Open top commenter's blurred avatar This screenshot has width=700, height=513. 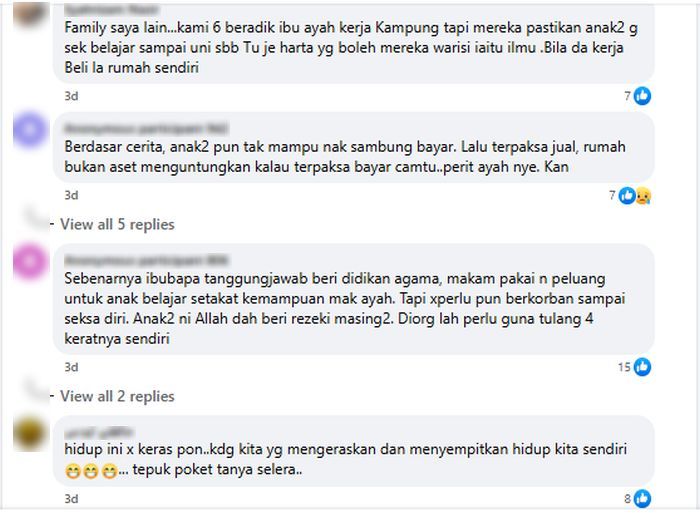(x=29, y=13)
